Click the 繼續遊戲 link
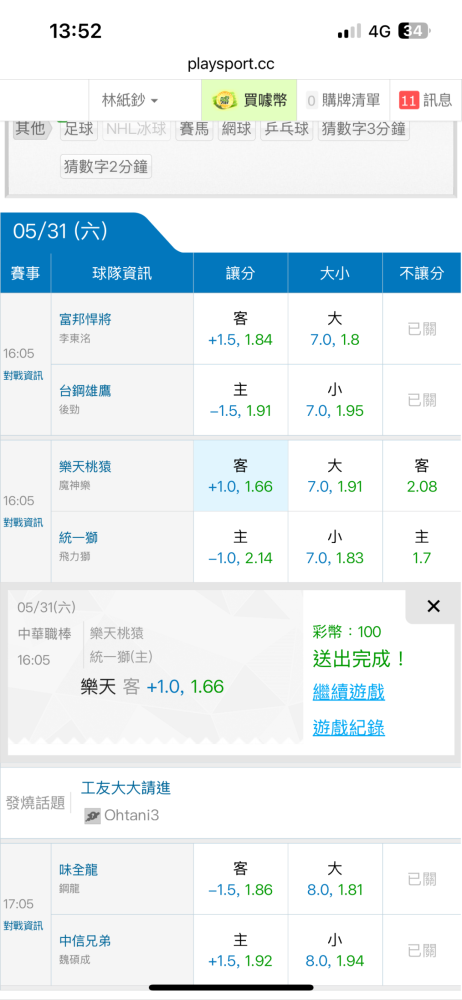This screenshot has height=1000, width=462. point(348,692)
